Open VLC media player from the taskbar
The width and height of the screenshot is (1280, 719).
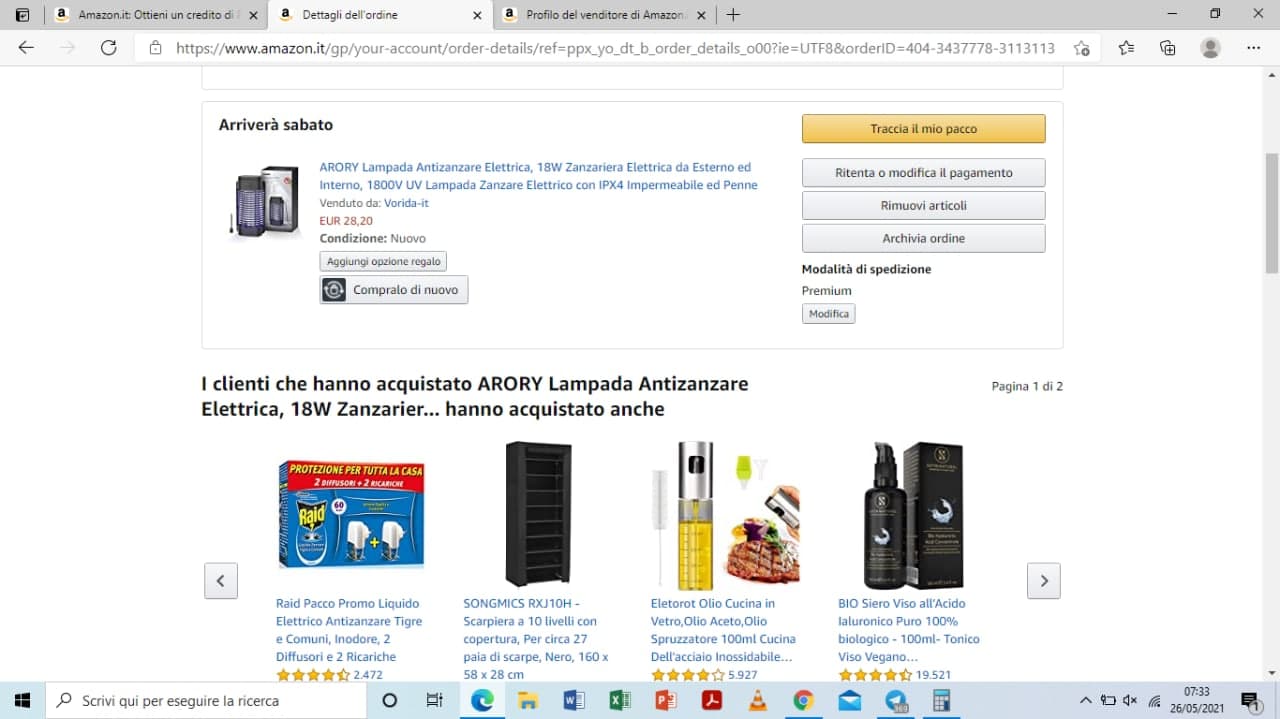click(x=758, y=700)
